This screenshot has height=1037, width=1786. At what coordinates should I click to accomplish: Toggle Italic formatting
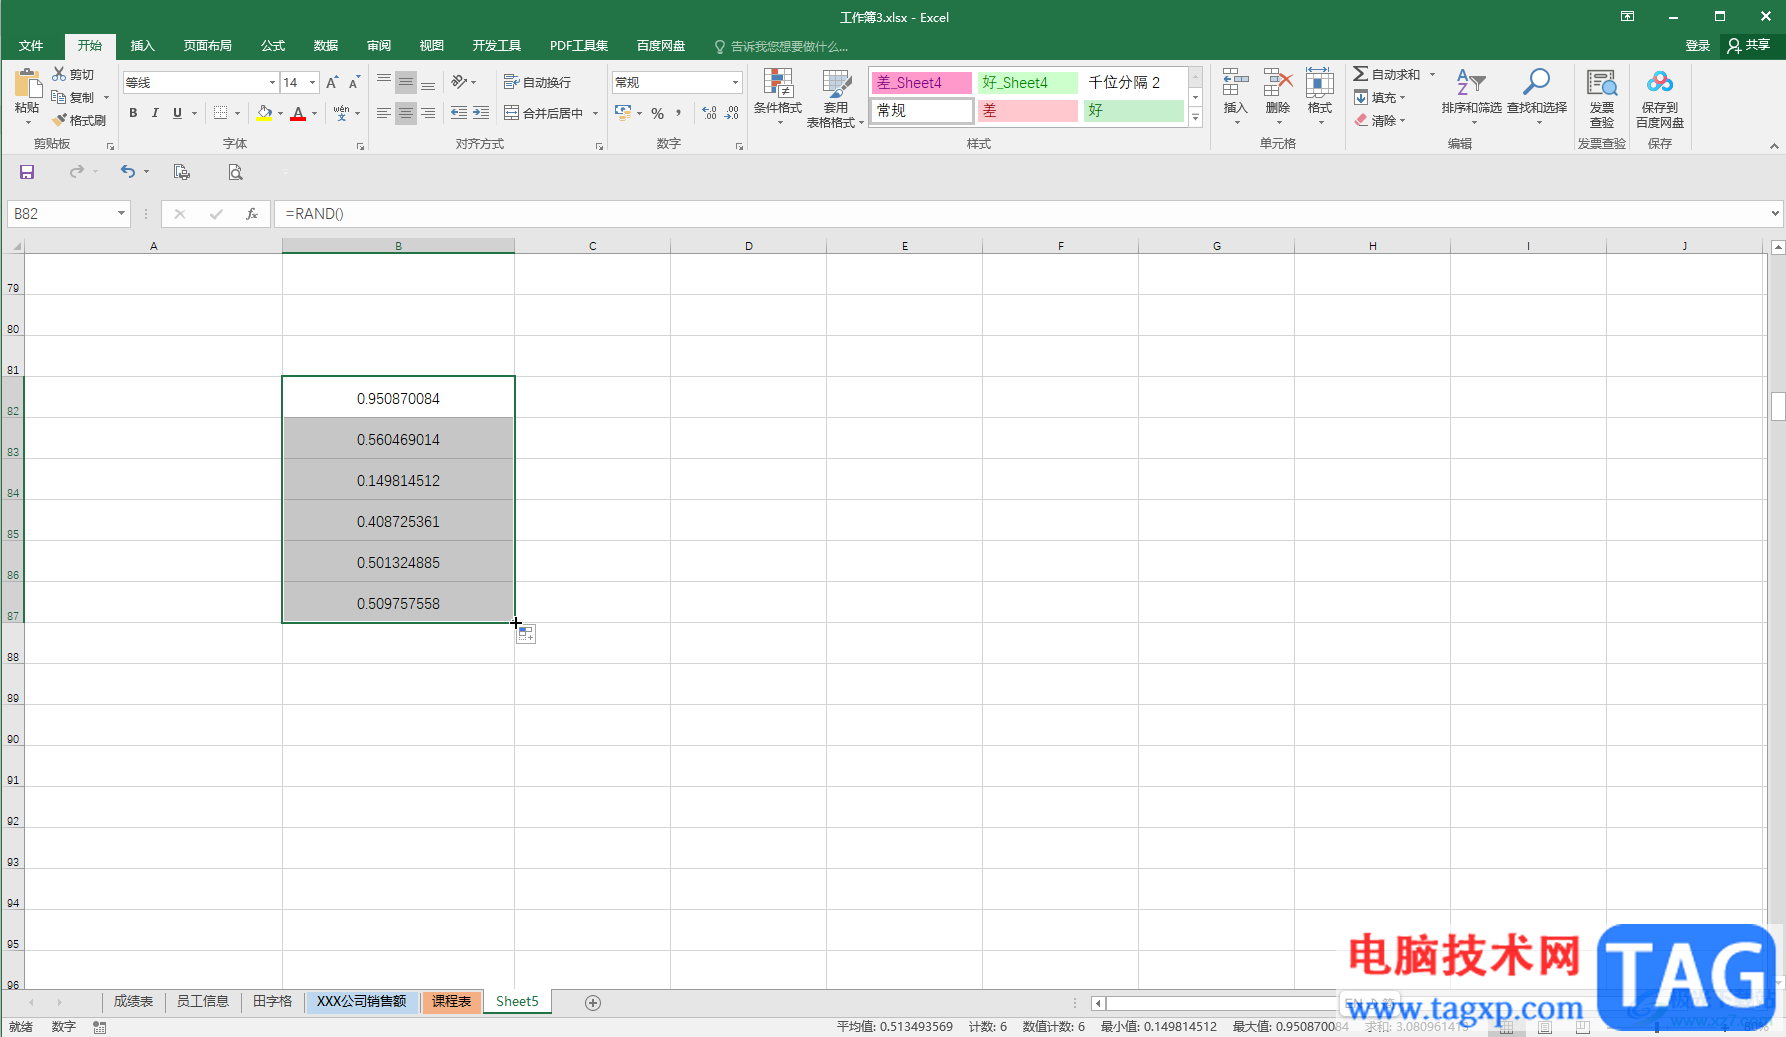pyautogui.click(x=155, y=113)
